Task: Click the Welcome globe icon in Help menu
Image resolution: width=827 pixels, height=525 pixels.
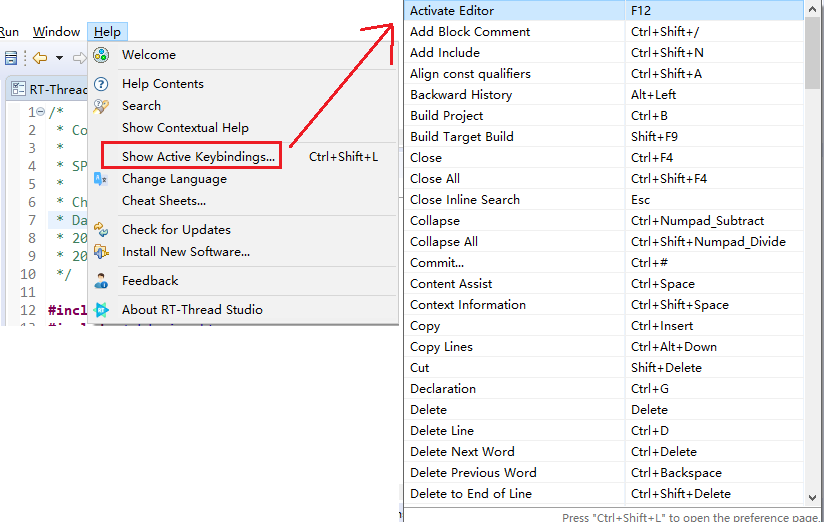Action: (x=101, y=55)
